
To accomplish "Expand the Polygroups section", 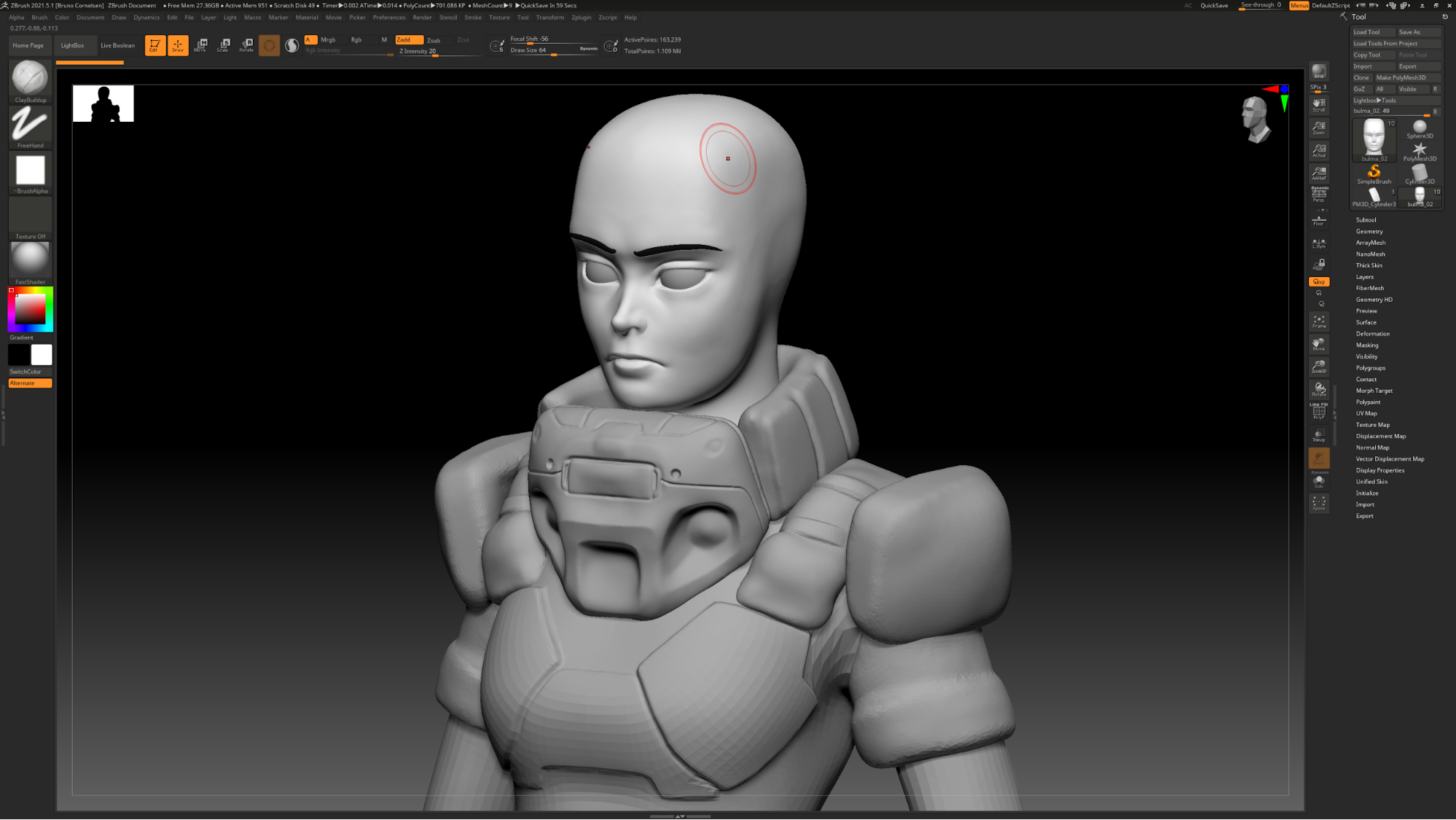I will (x=1370, y=368).
